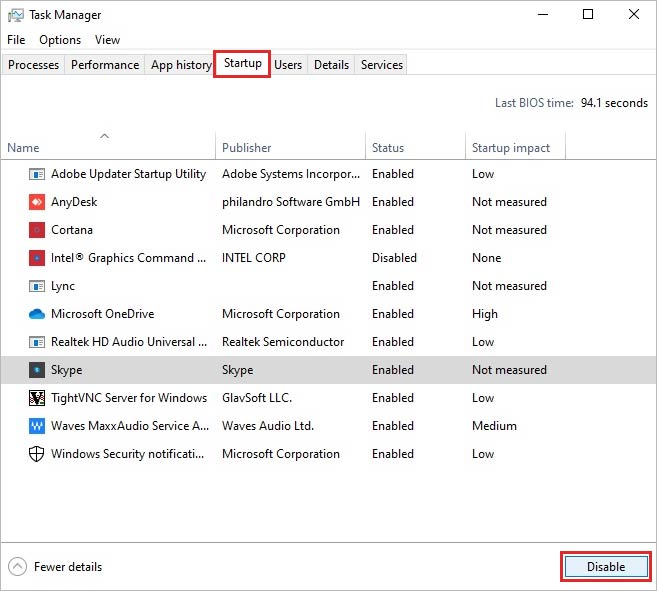Click the philandro Software GmbH publisher cell
Viewport: 657px width, 591px height.
291,202
